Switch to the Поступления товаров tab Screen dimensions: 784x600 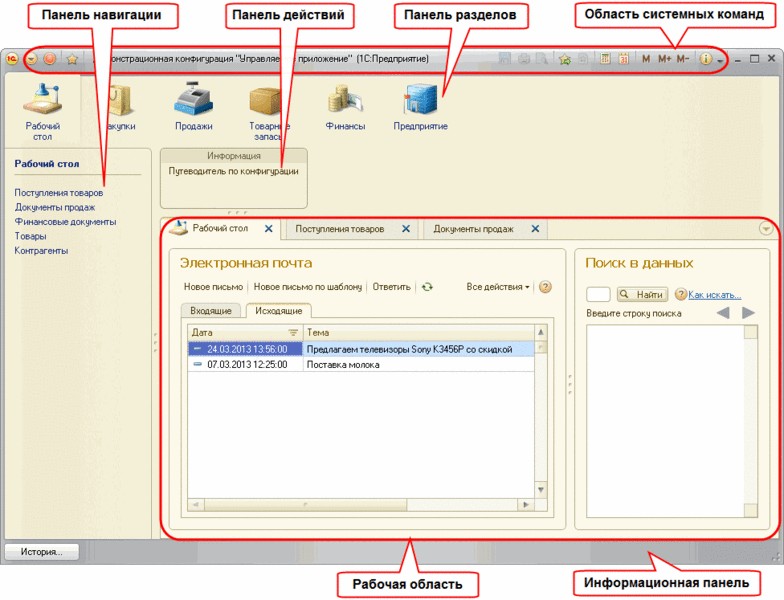pyautogui.click(x=340, y=229)
